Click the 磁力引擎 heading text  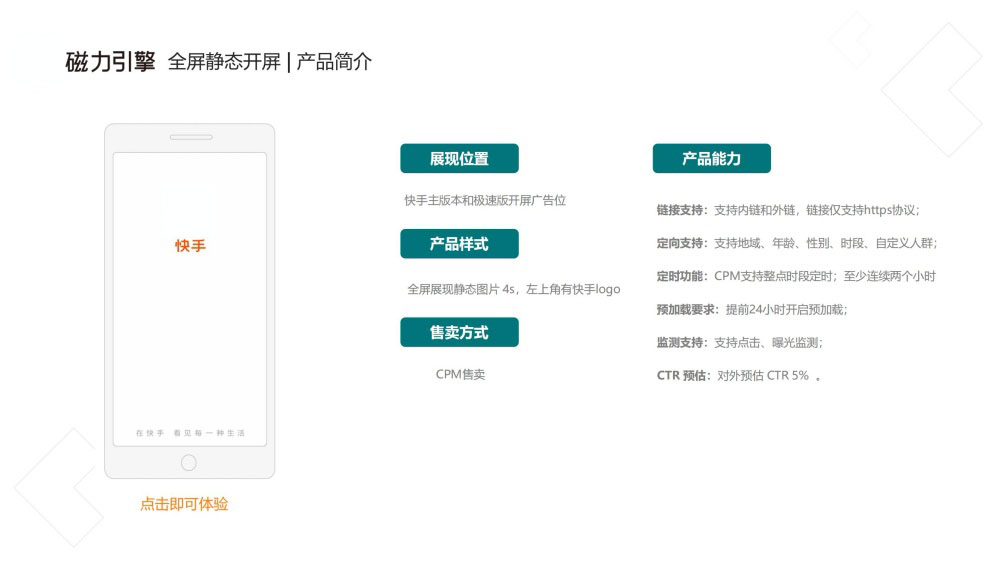pyautogui.click(x=110, y=62)
